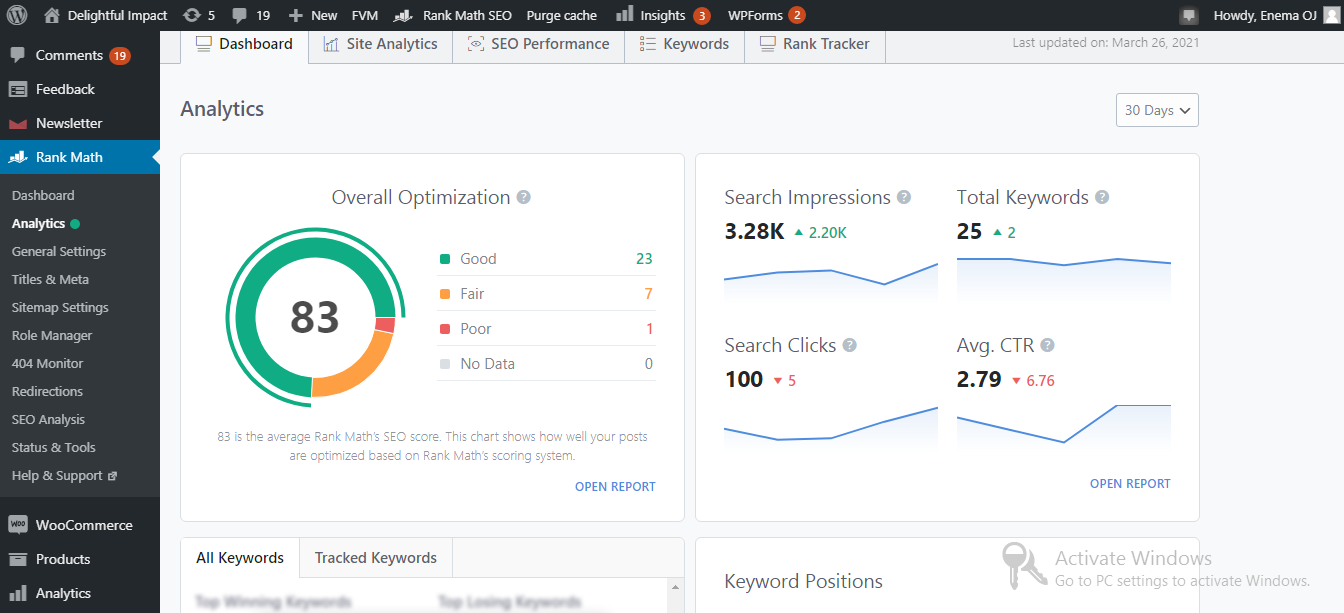This screenshot has height=613, width=1344.
Task: Open 404 Monitor submenu
Action: click(x=48, y=363)
